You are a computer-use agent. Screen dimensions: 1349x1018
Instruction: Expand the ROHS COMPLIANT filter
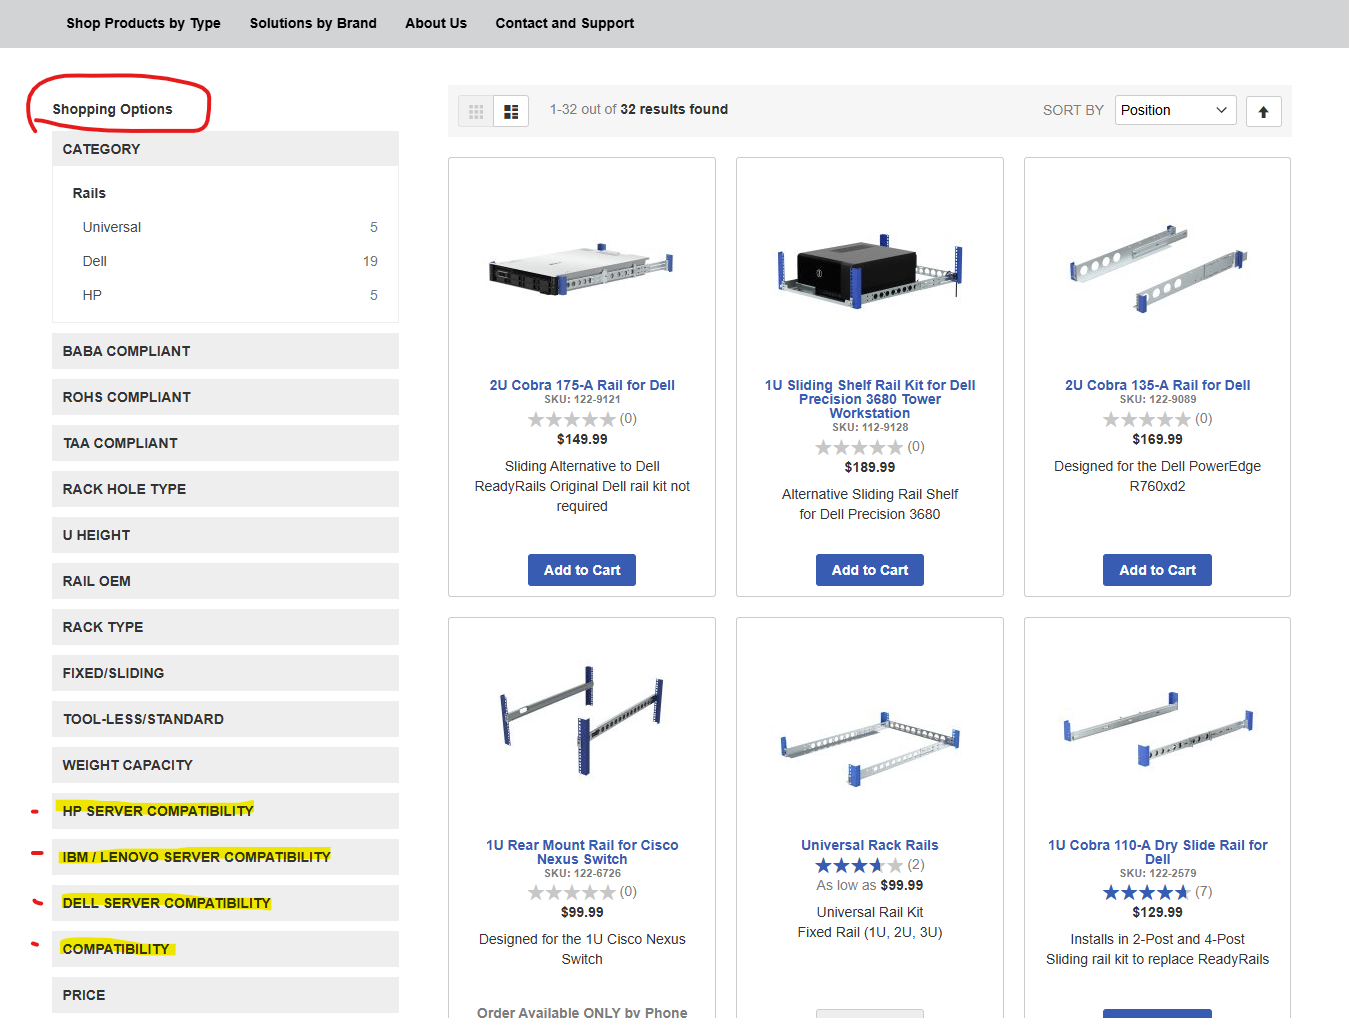pos(225,397)
